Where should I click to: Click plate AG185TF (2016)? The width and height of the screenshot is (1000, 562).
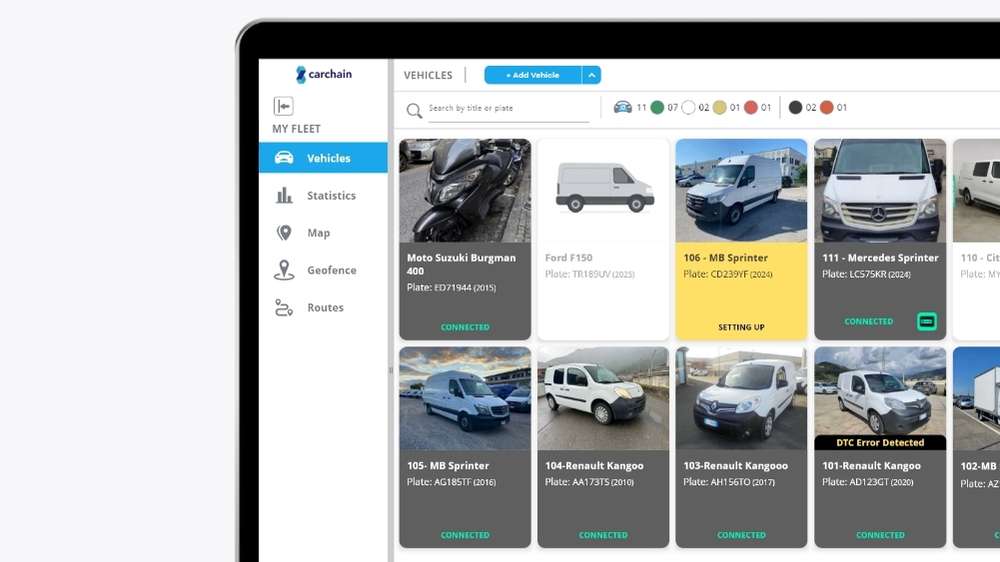pos(451,482)
